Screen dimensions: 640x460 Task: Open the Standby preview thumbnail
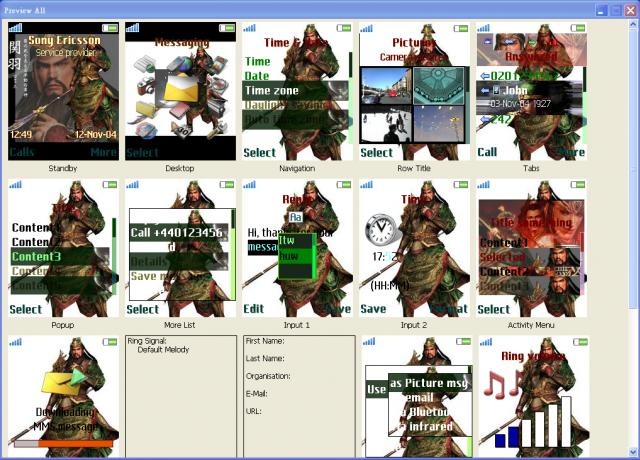(63, 91)
